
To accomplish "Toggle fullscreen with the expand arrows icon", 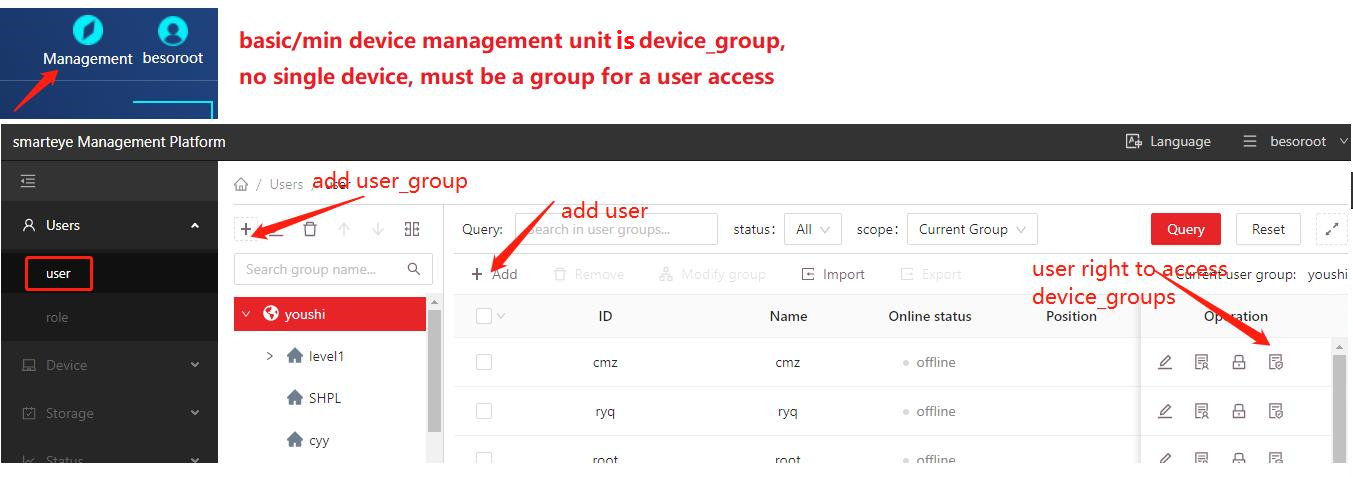I will coord(1331,229).
